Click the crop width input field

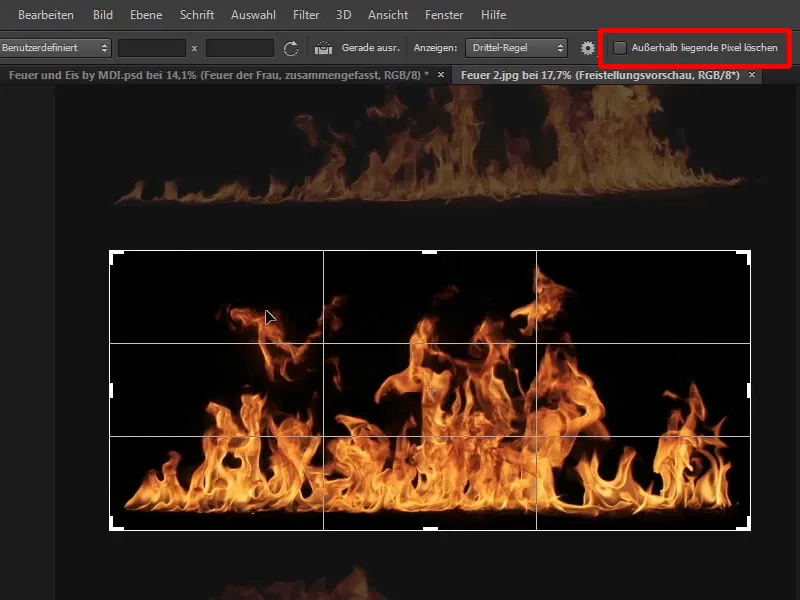tap(152, 48)
